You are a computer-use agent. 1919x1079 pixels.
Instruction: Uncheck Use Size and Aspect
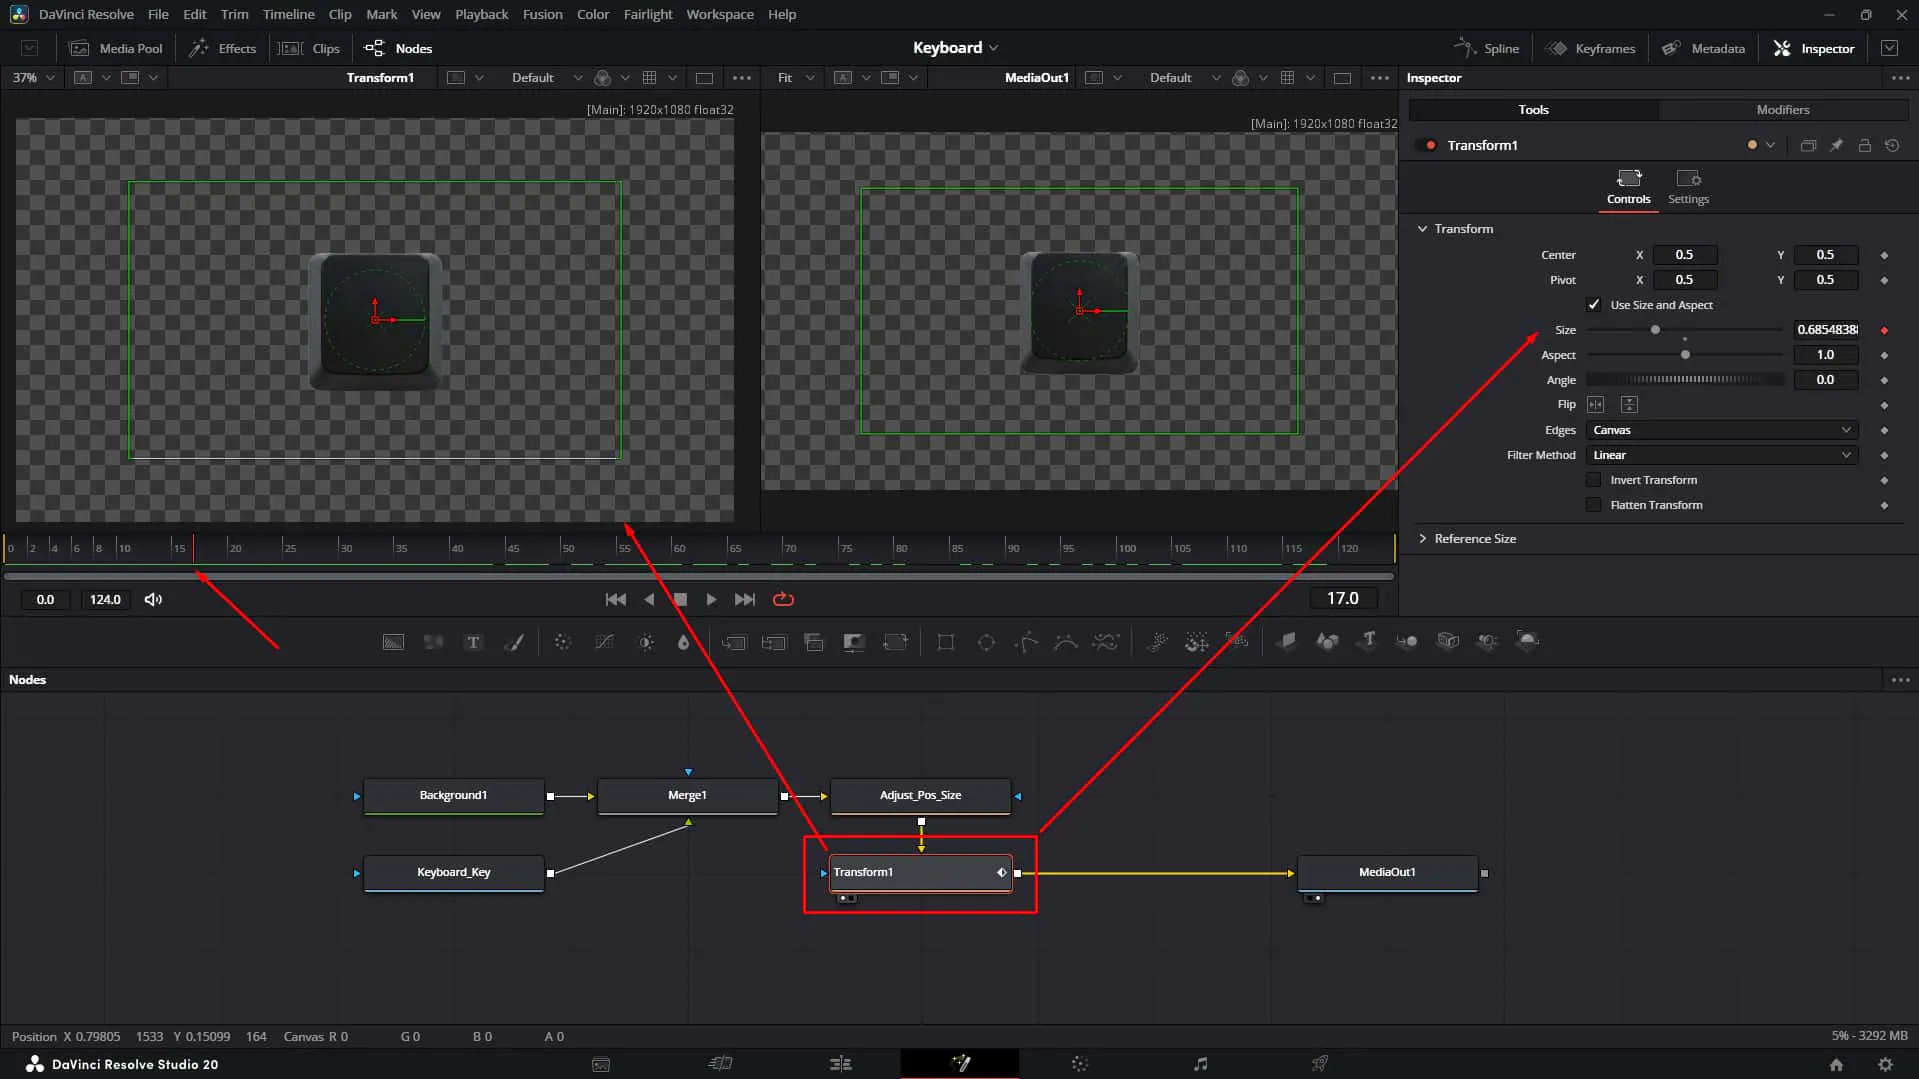(1594, 305)
